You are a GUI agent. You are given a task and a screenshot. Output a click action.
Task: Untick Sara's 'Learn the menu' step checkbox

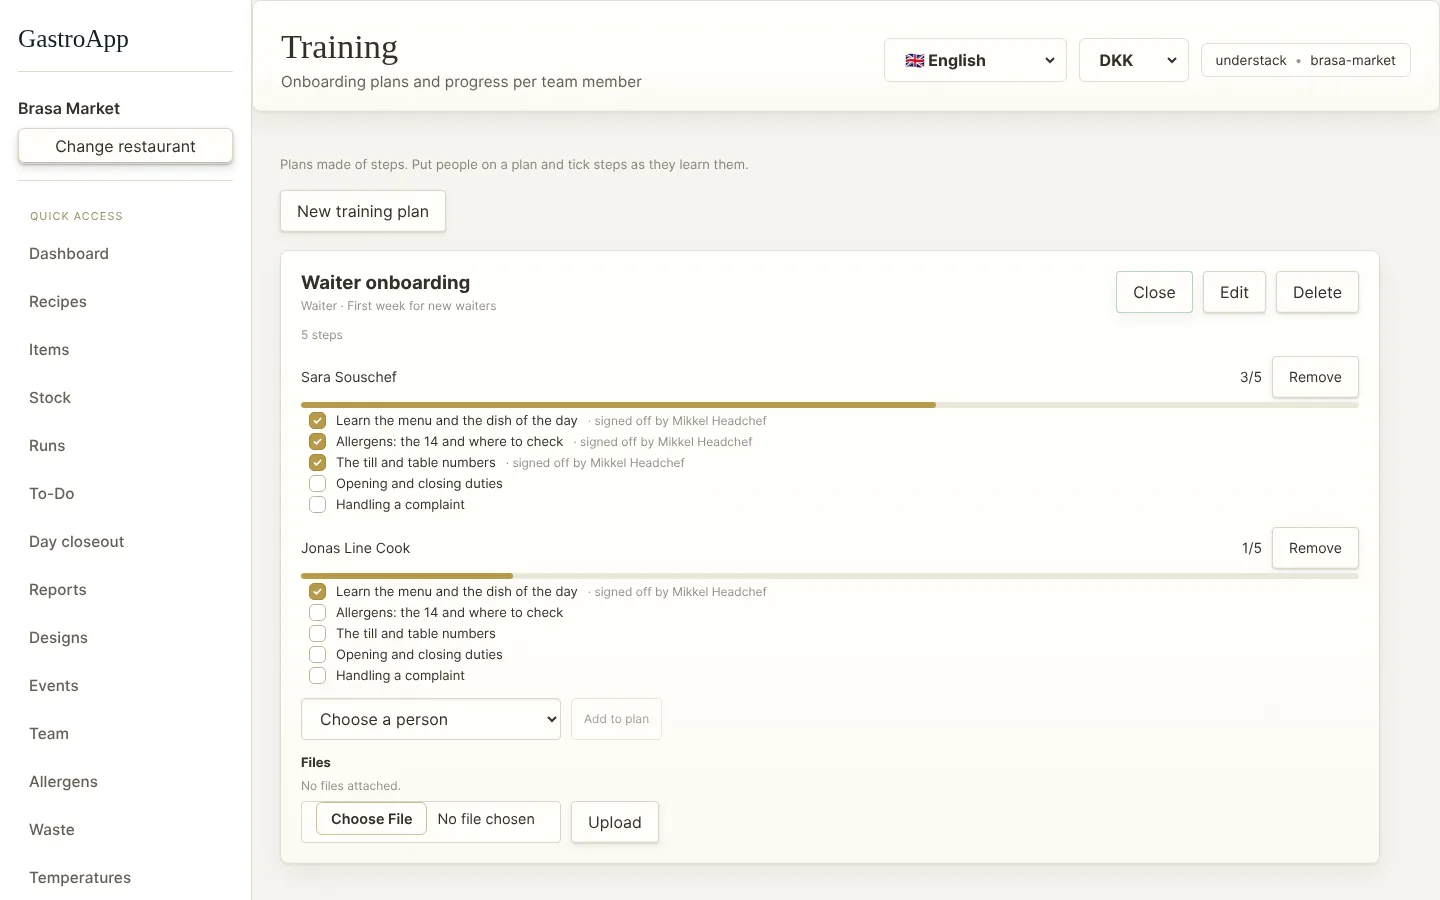(x=317, y=421)
